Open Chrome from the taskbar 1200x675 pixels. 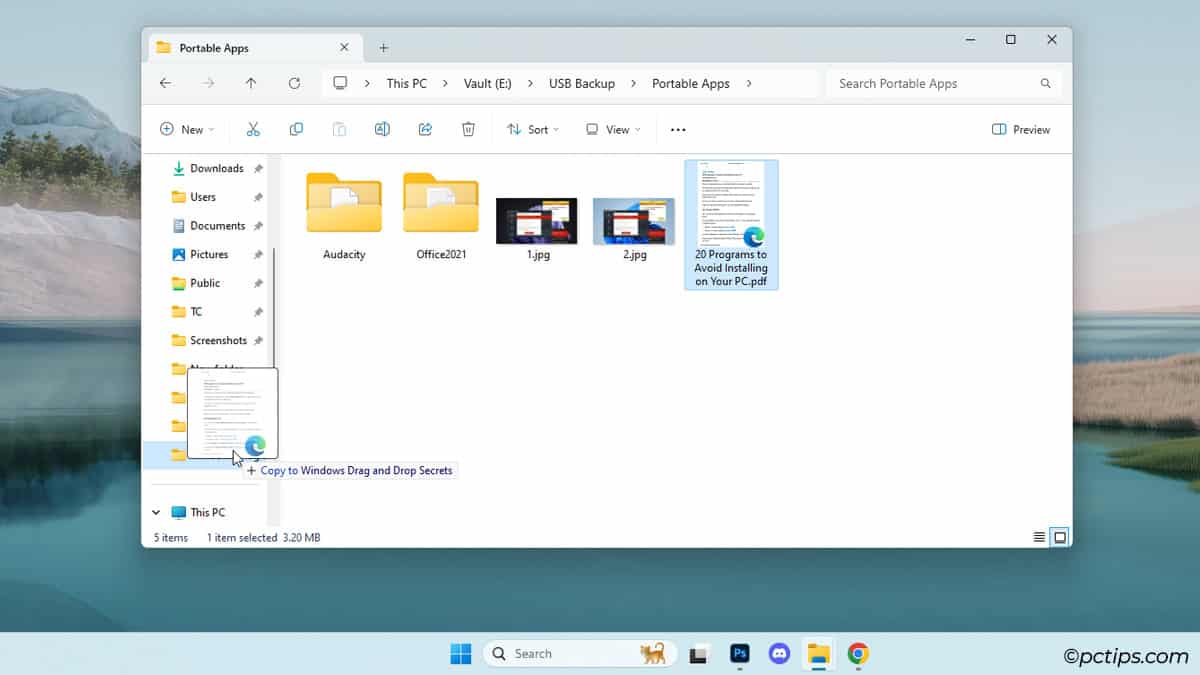(859, 653)
